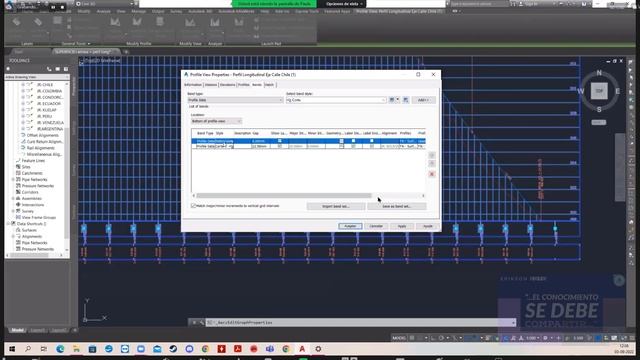Click the pick-from-drawing band style icon
Image resolution: width=640 pixels, height=360 pixels.
point(406,100)
